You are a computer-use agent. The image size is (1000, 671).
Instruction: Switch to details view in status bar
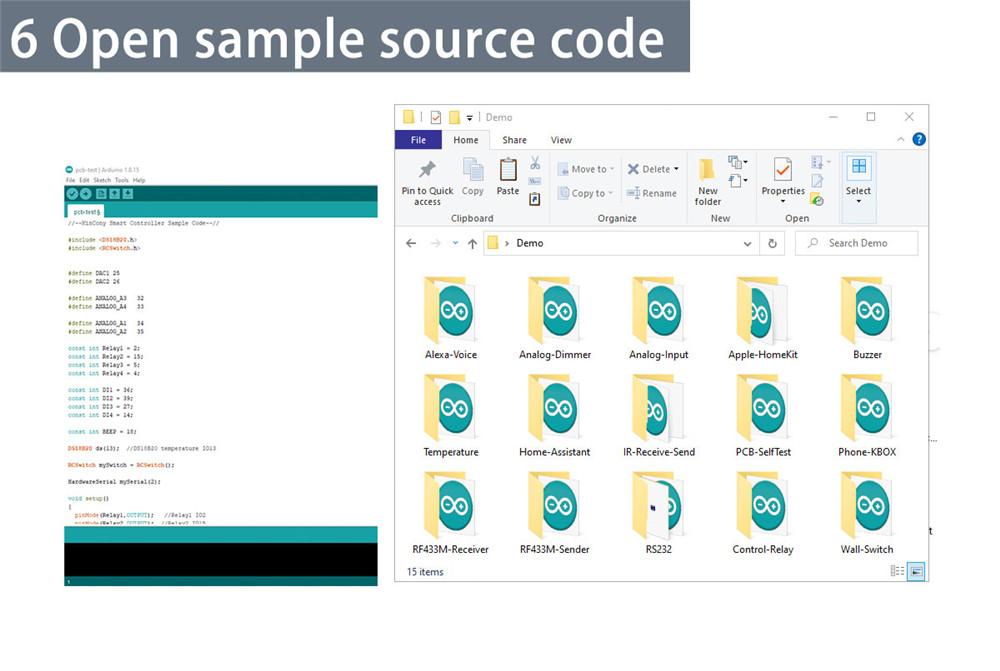tap(897, 571)
